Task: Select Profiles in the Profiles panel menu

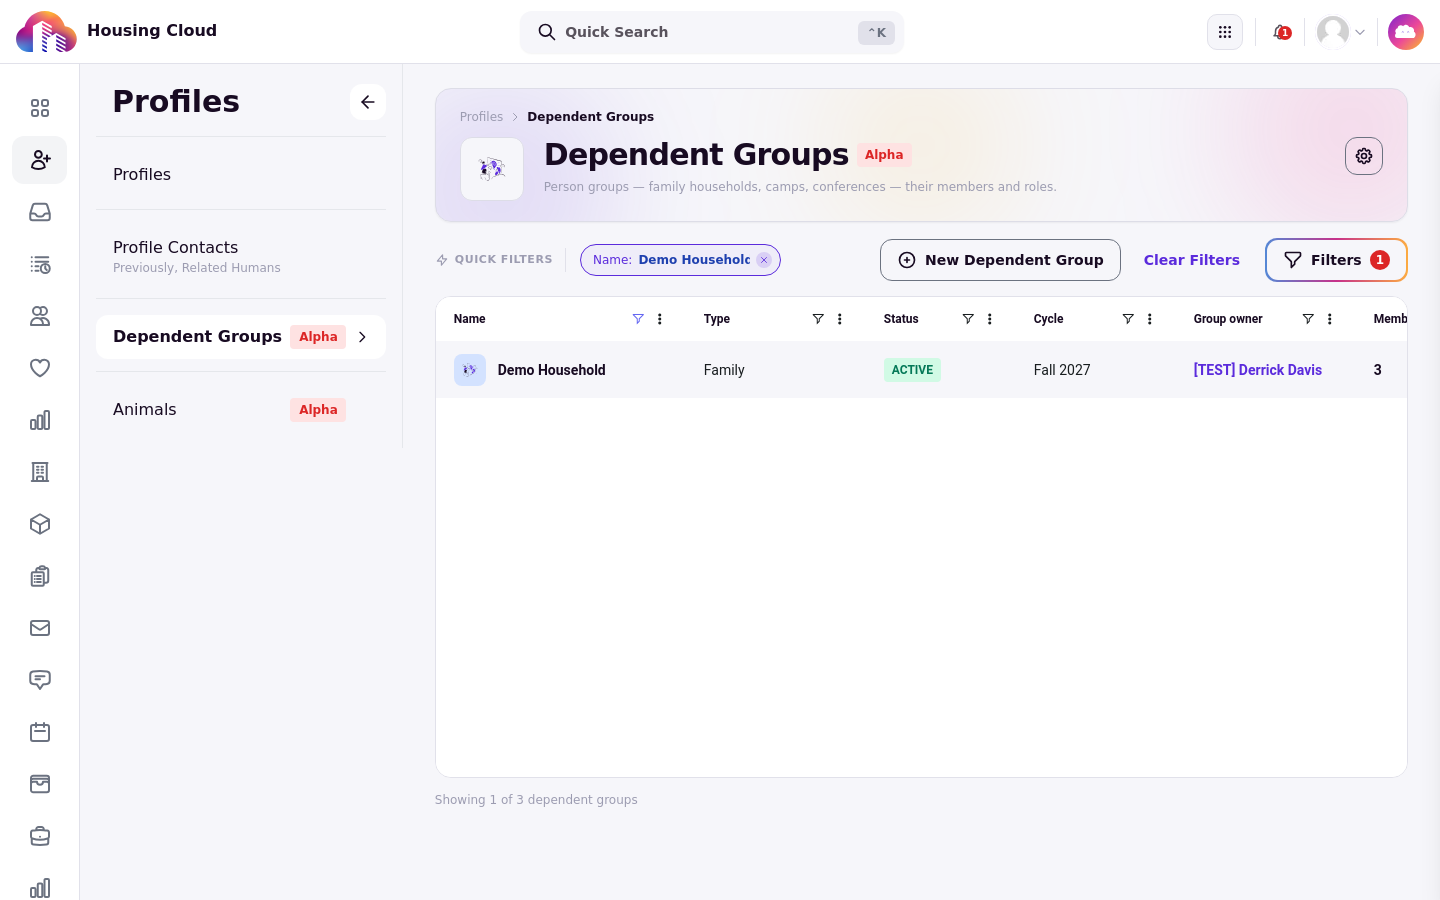Action: (241, 174)
